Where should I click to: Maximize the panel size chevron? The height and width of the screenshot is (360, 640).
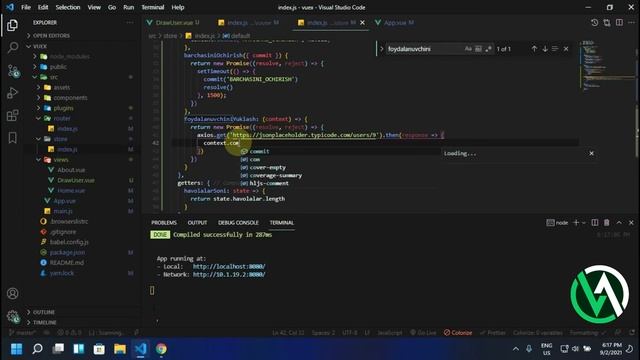coord(619,222)
